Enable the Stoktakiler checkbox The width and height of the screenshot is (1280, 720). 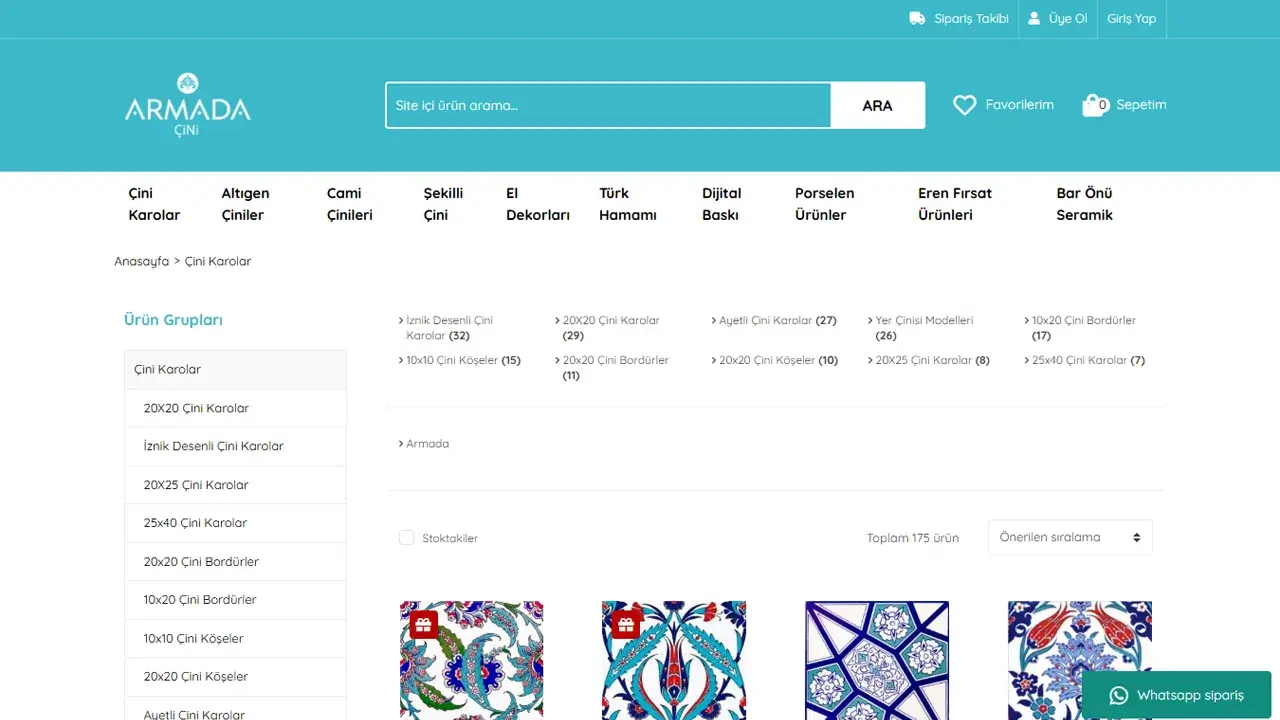407,538
